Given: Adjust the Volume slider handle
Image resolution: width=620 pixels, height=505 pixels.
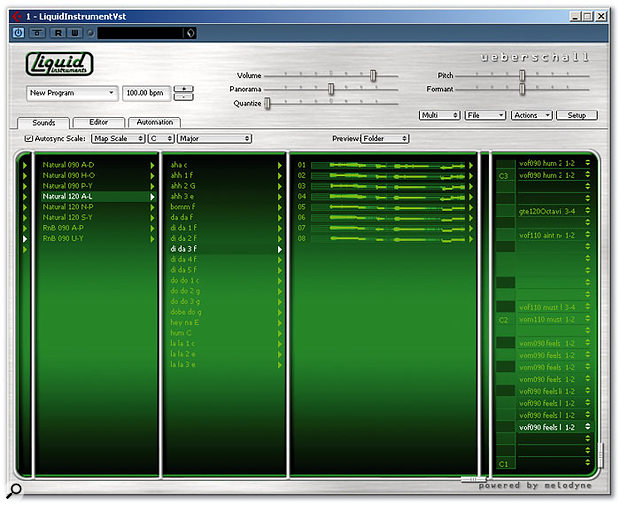Looking at the screenshot, I should coord(373,75).
